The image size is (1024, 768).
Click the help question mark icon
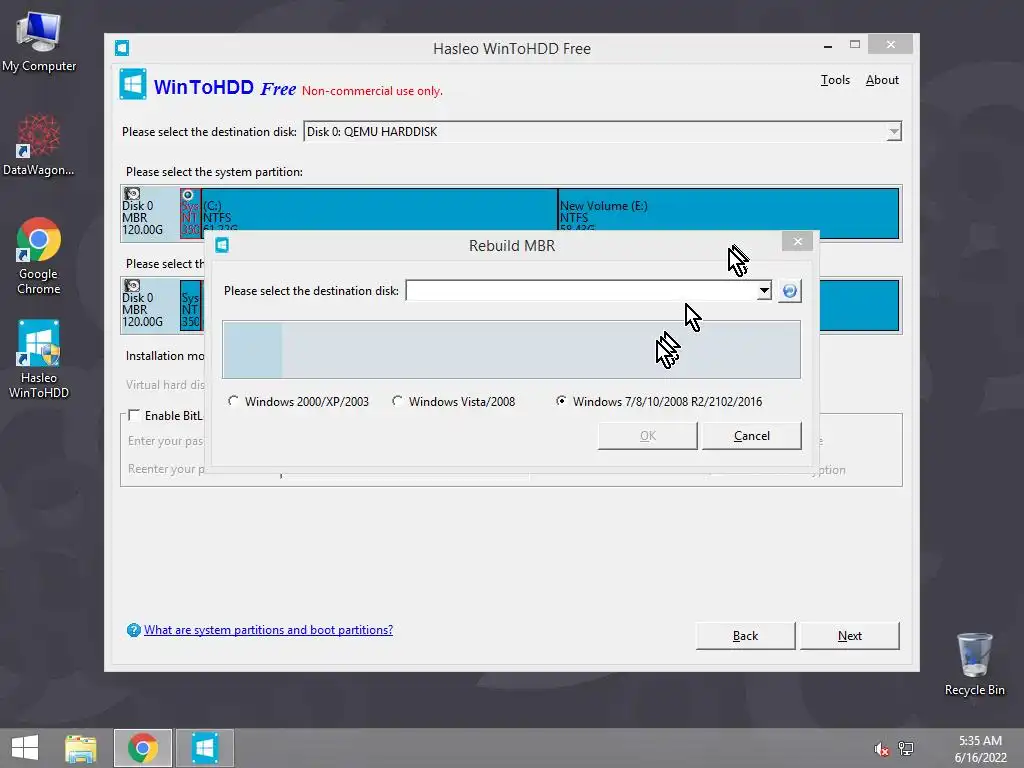pos(133,630)
